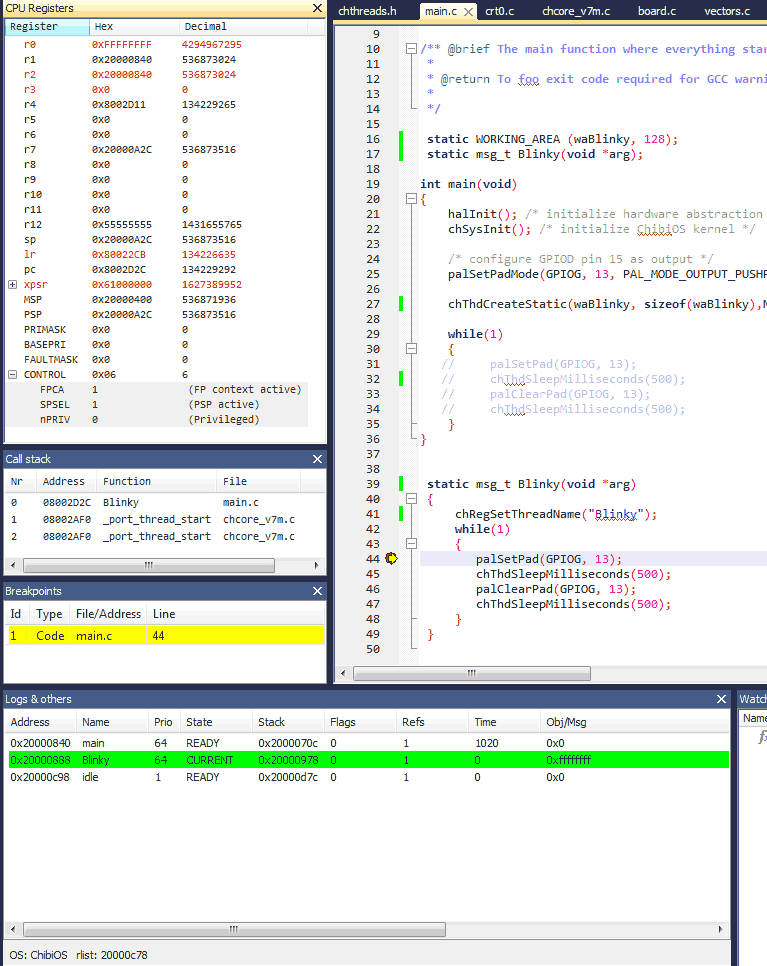Close the Breakpoints panel
Viewport: 767px width, 966px height.
click(x=317, y=591)
